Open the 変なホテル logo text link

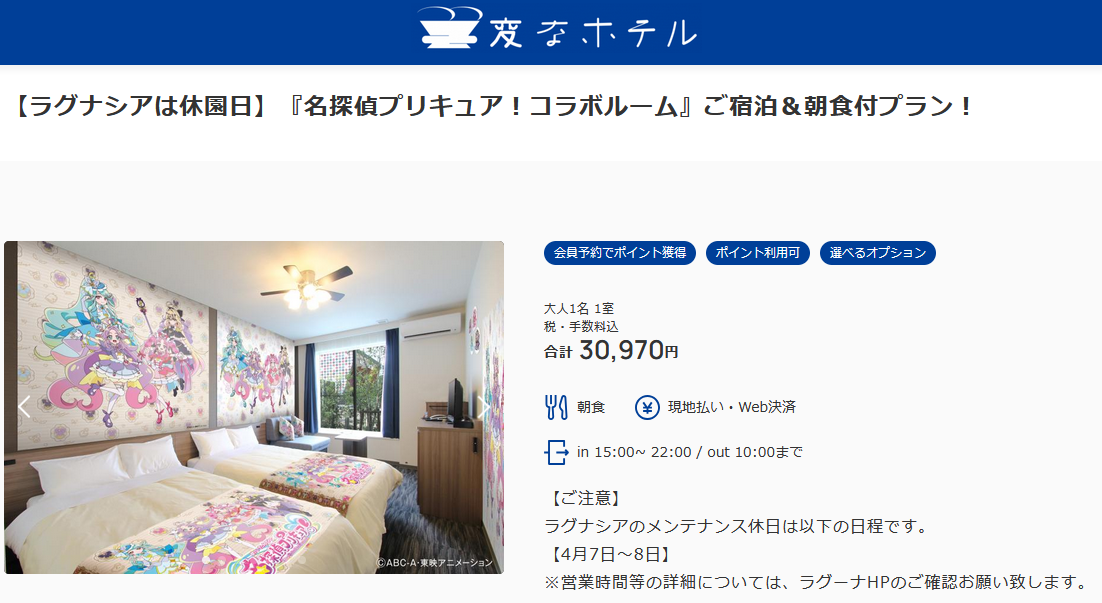click(592, 32)
